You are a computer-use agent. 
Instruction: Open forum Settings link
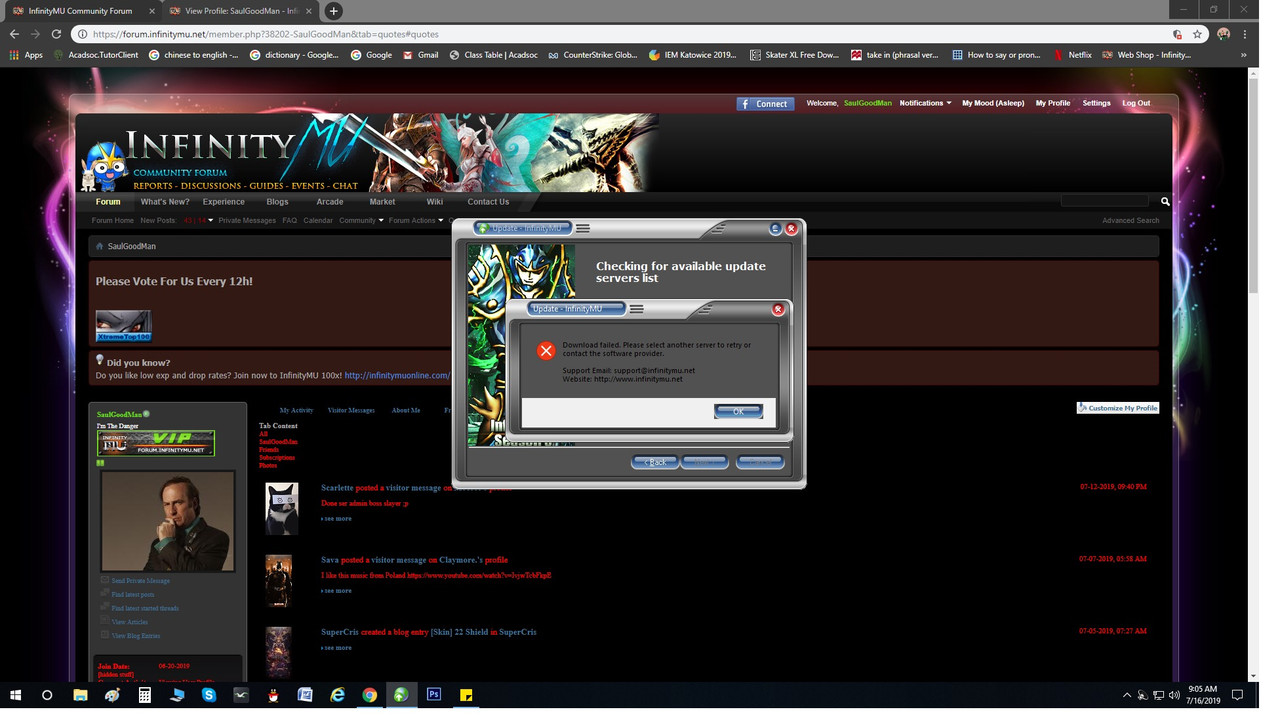click(1096, 103)
